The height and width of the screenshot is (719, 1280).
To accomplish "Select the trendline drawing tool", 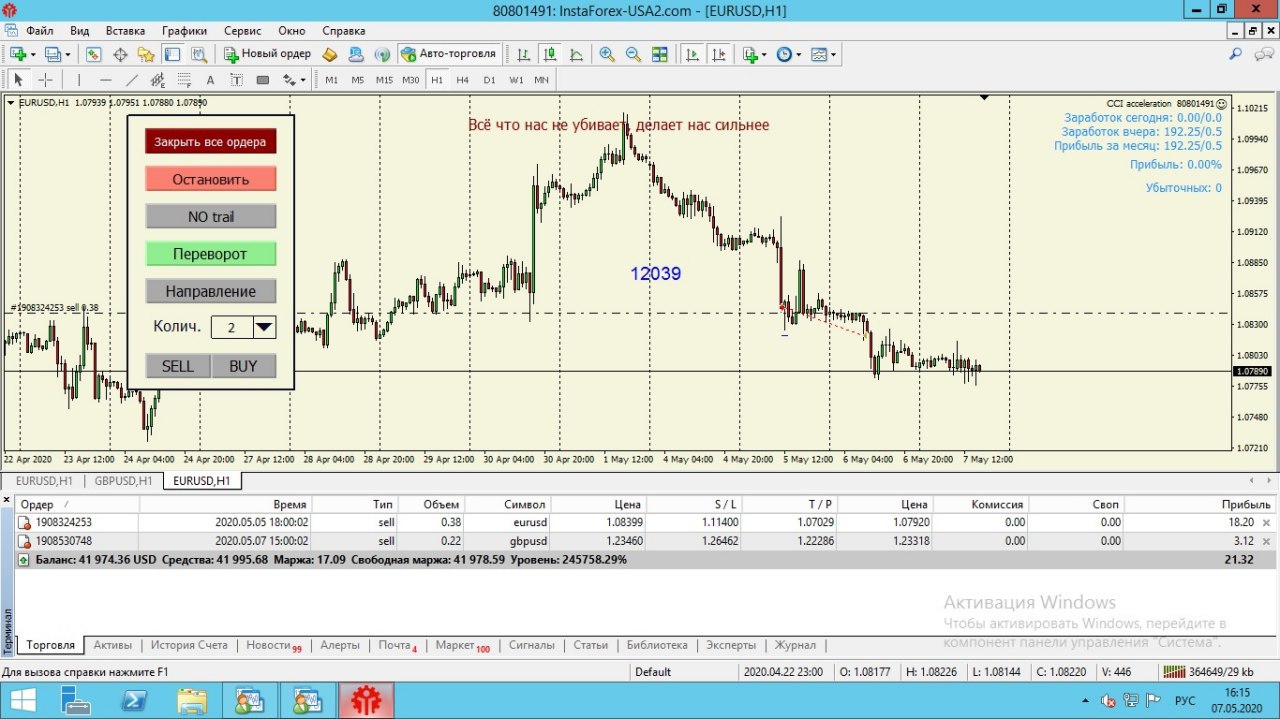I will click(131, 80).
